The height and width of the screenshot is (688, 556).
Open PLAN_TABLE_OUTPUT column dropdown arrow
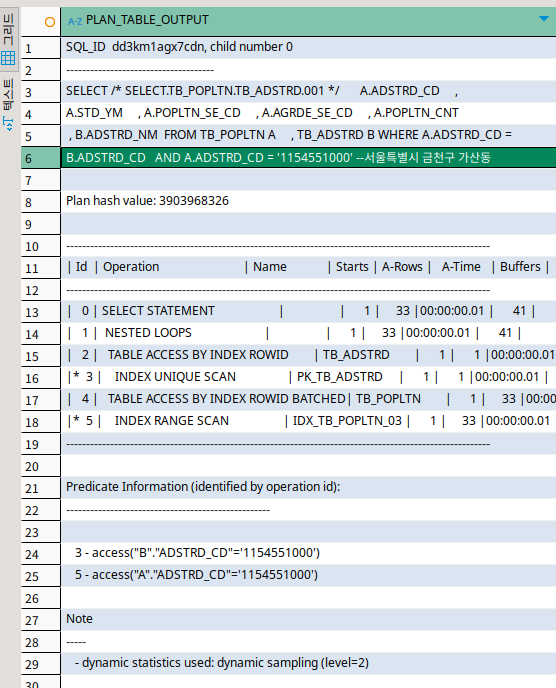coord(544,19)
